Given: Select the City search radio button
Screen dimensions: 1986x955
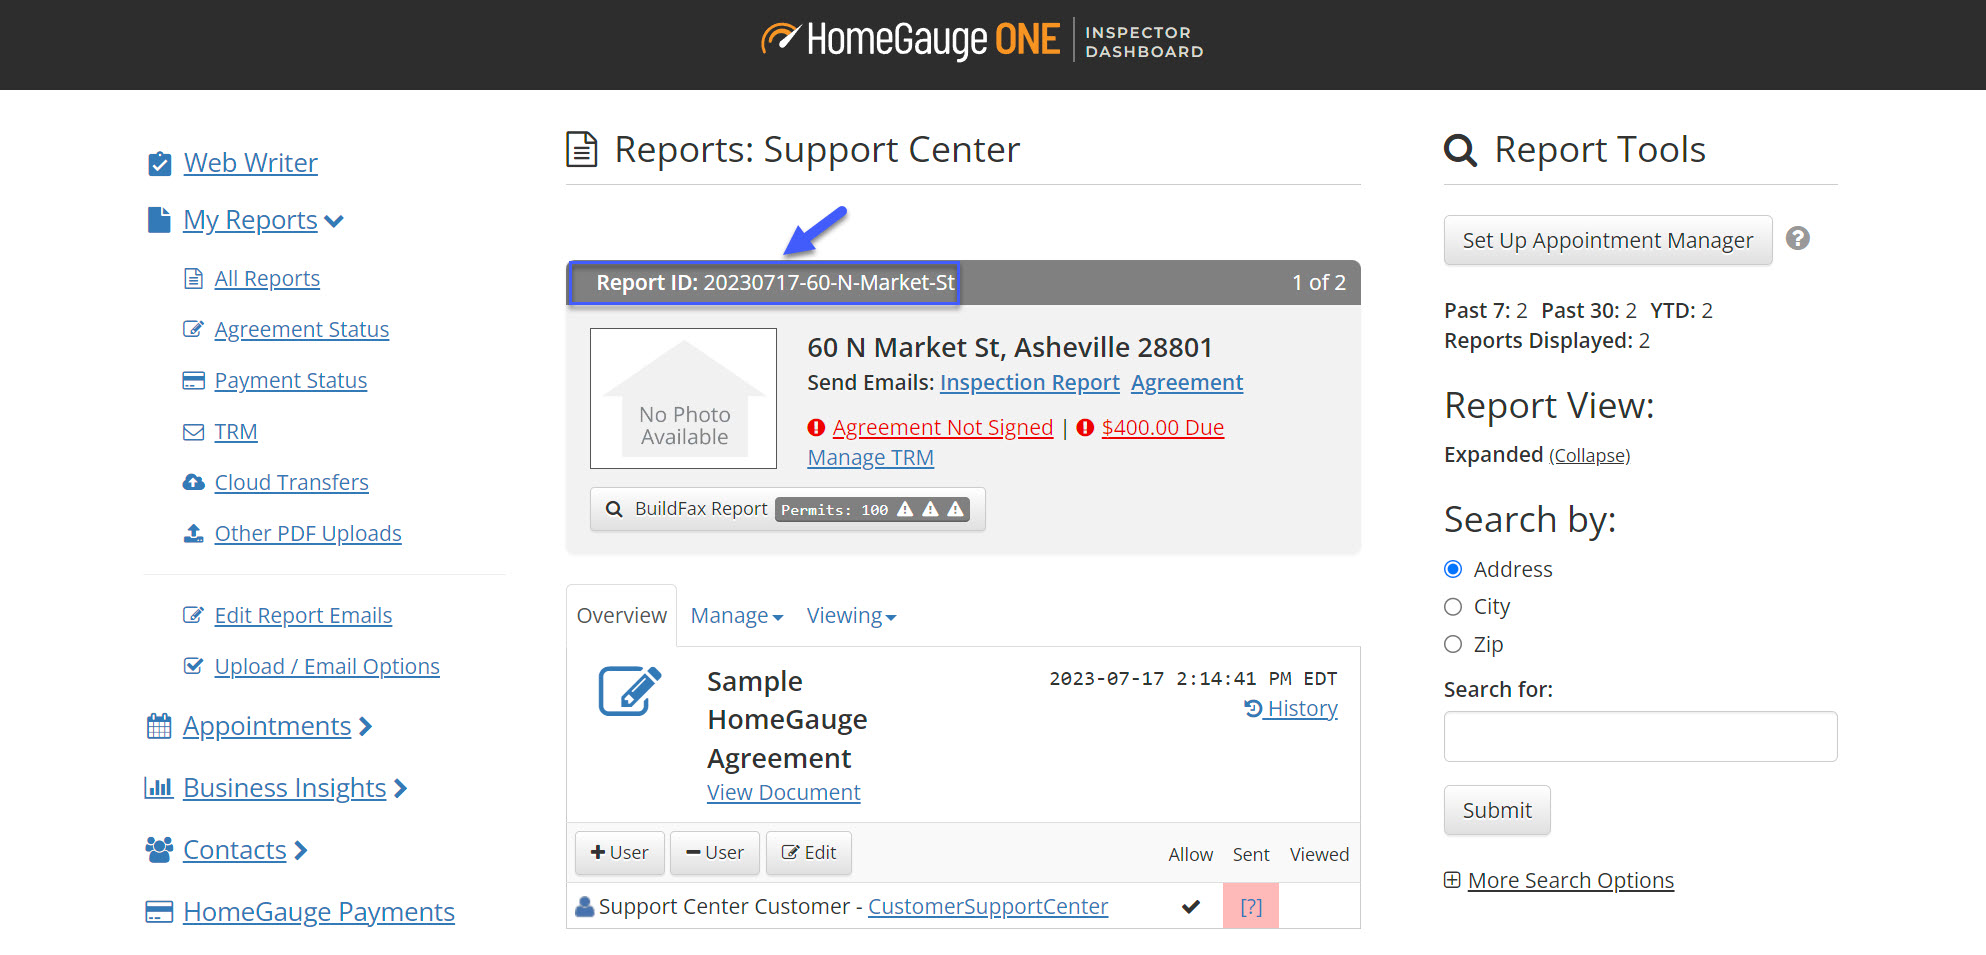Looking at the screenshot, I should [x=1453, y=607].
